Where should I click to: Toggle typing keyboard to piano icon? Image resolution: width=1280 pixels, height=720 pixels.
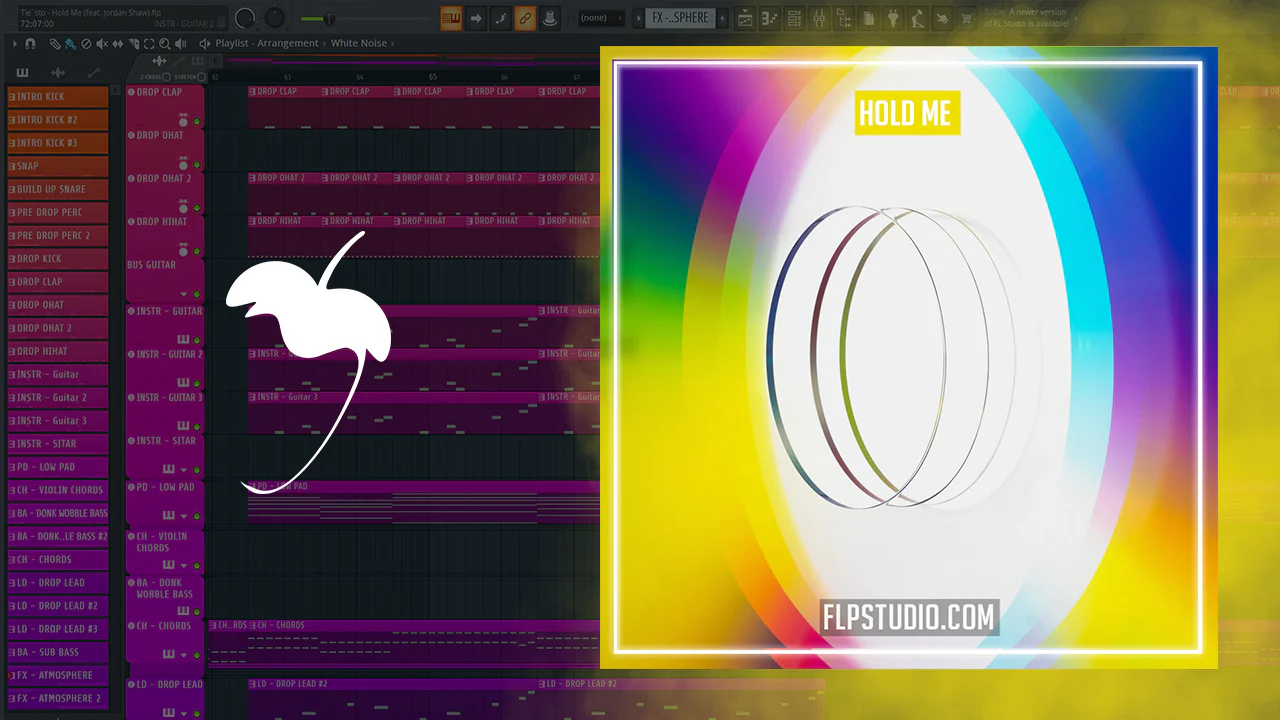(x=451, y=18)
